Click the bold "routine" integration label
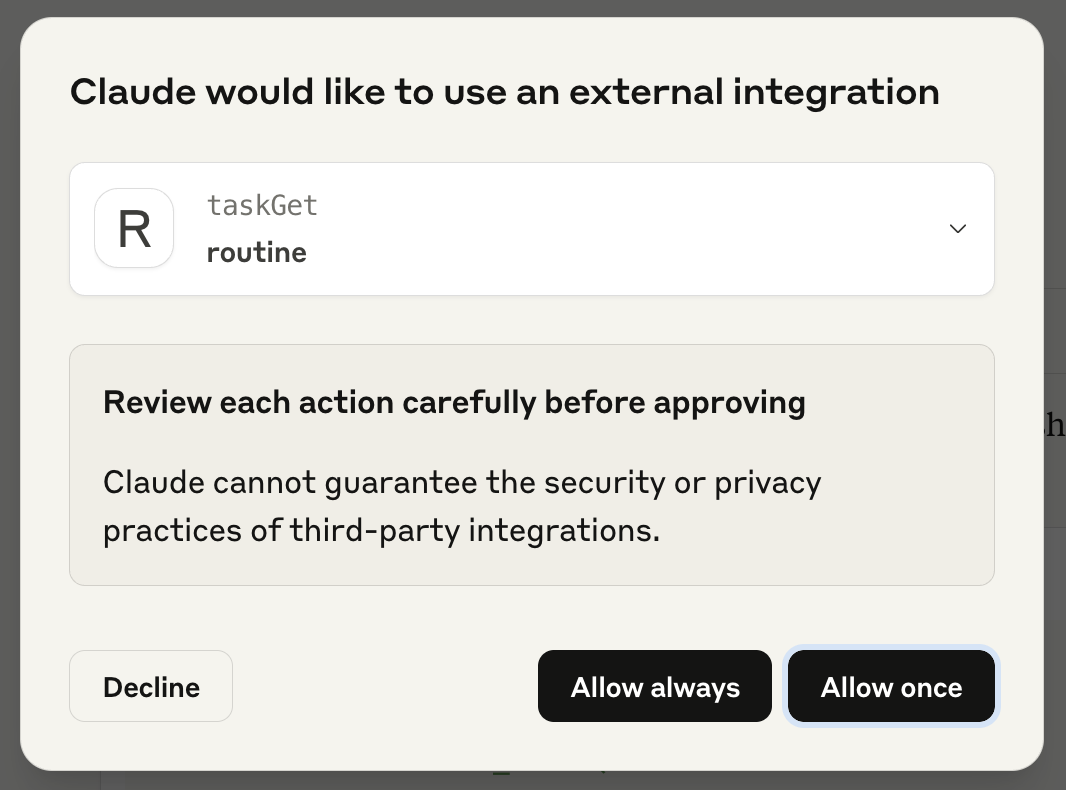 256,252
